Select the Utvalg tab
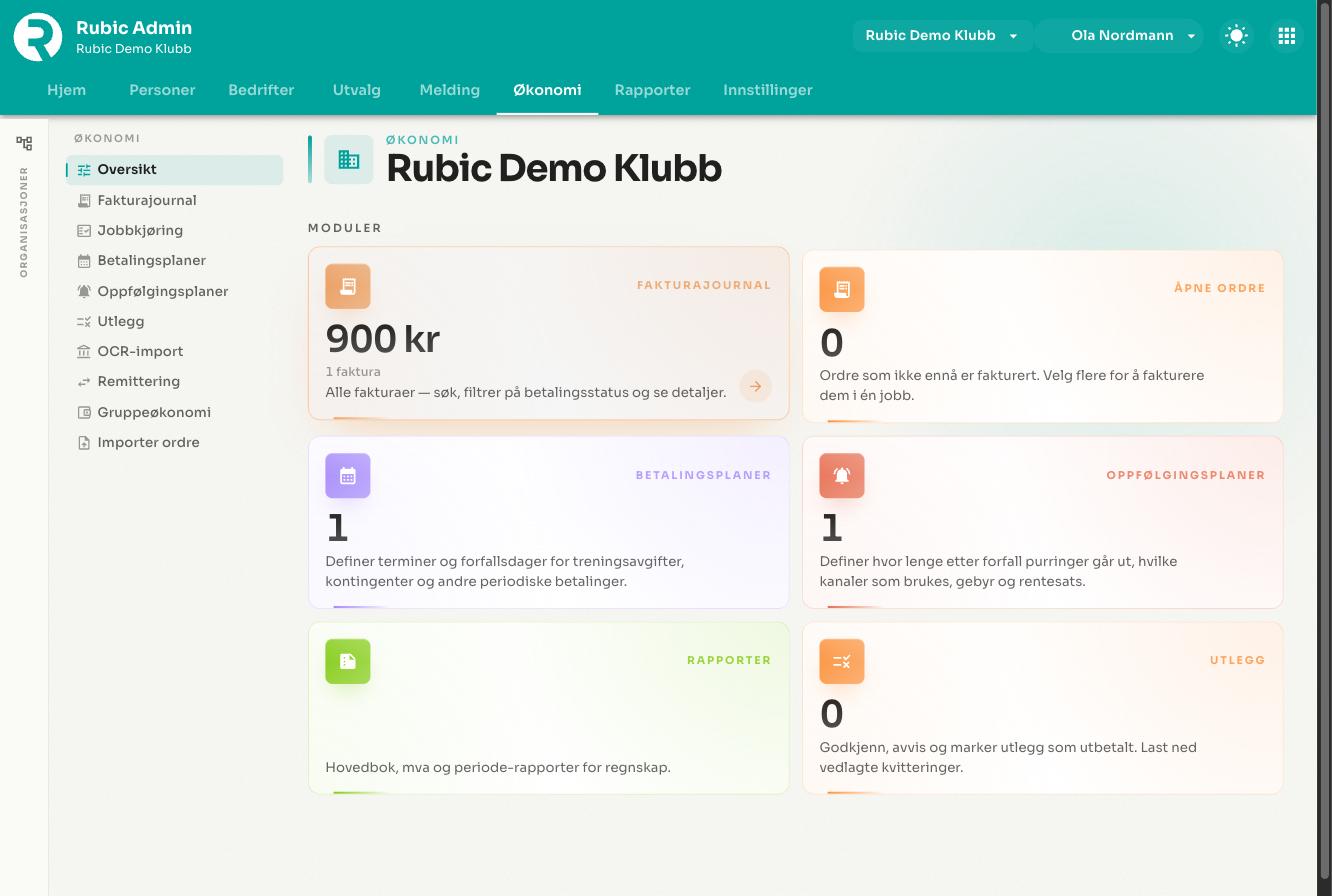Viewport: 1332px width, 896px height. click(x=357, y=90)
